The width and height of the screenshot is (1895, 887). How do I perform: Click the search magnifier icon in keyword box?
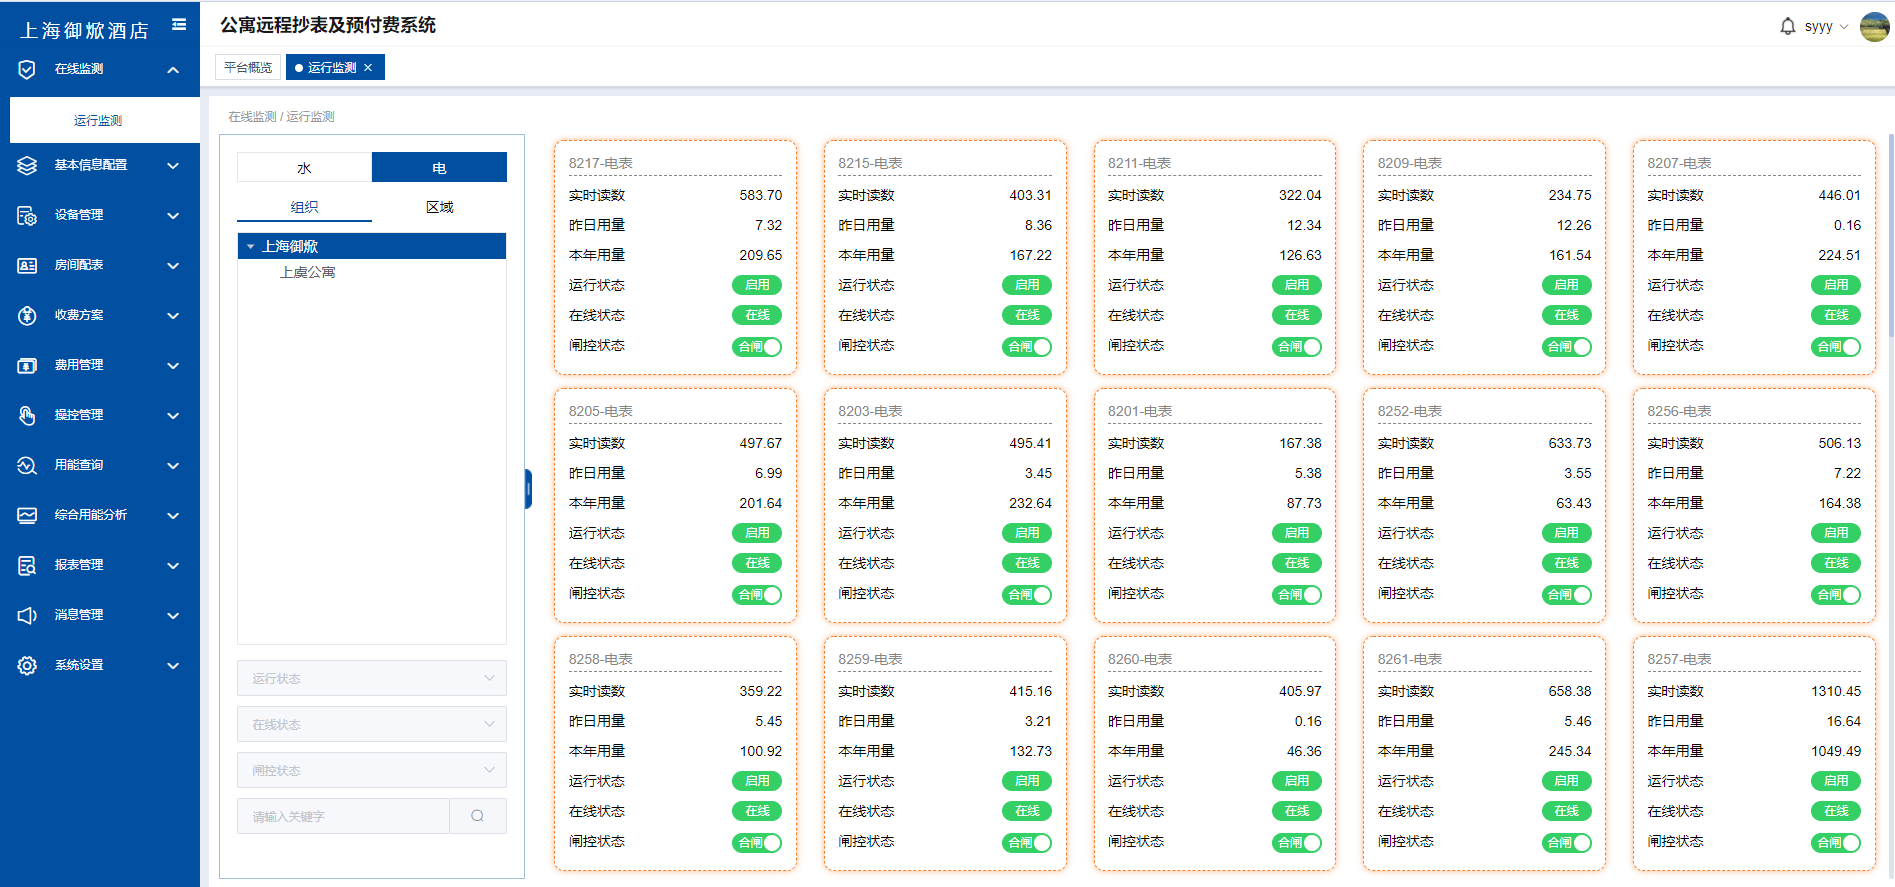[x=477, y=816]
